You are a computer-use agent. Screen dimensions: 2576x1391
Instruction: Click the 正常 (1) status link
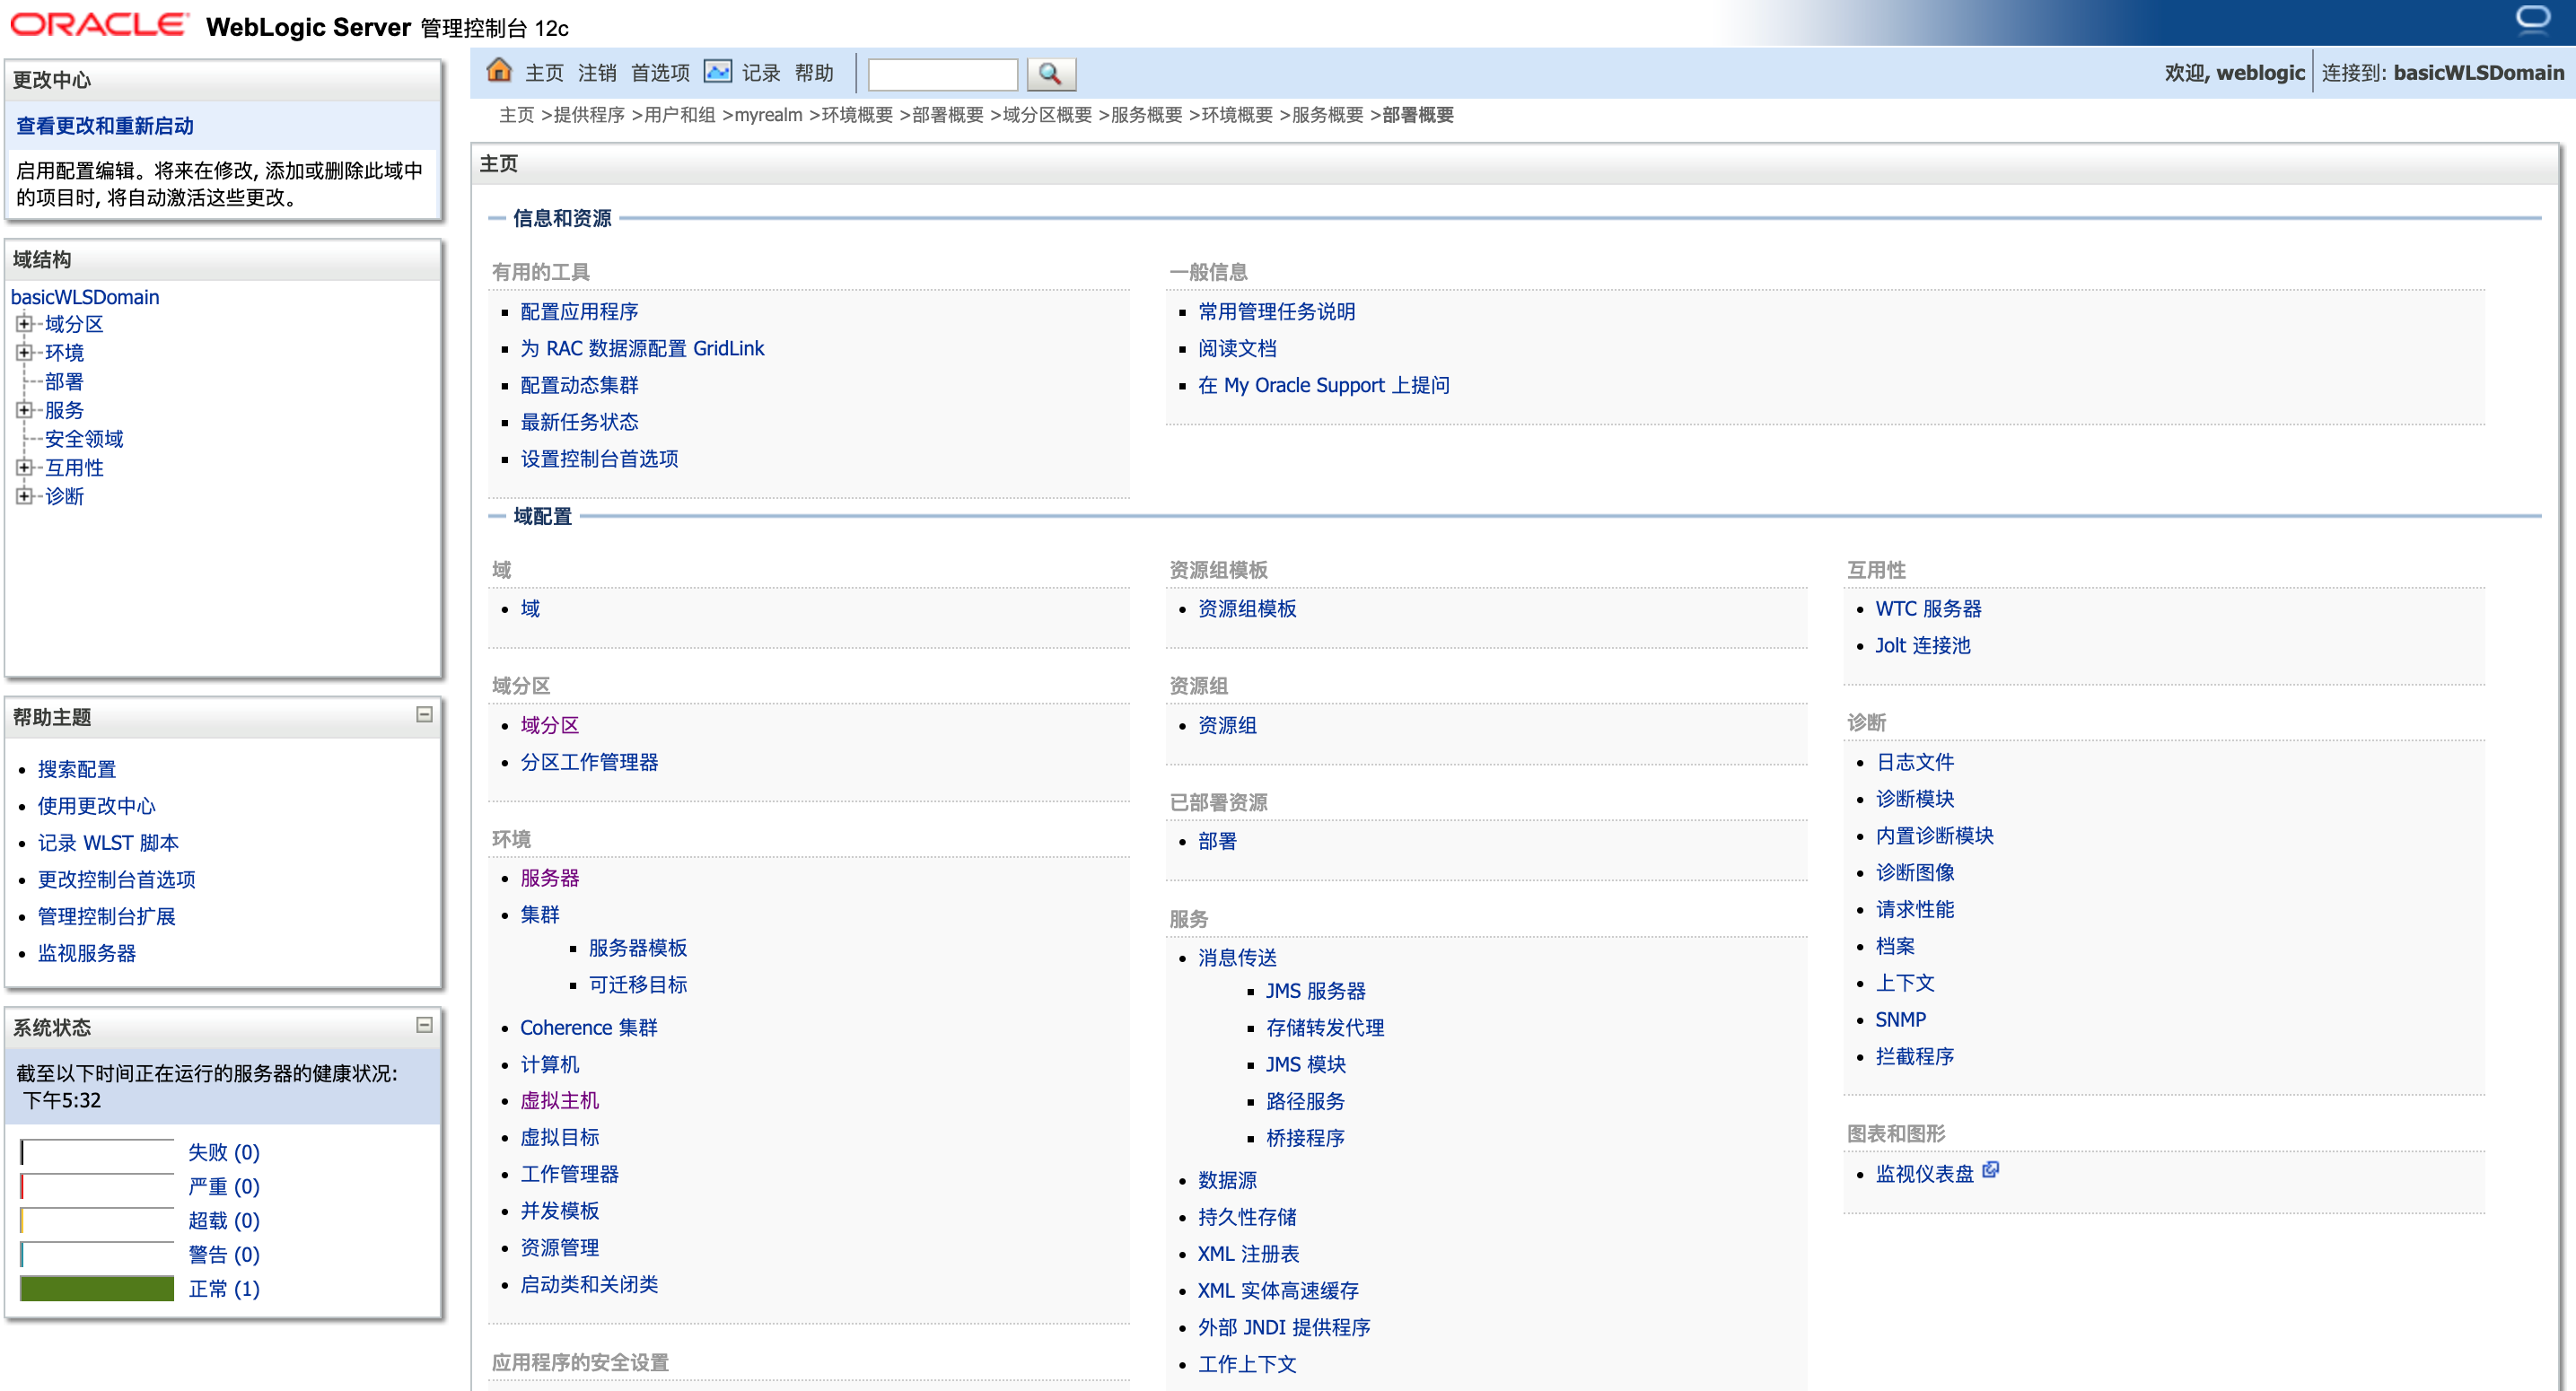coord(224,1289)
